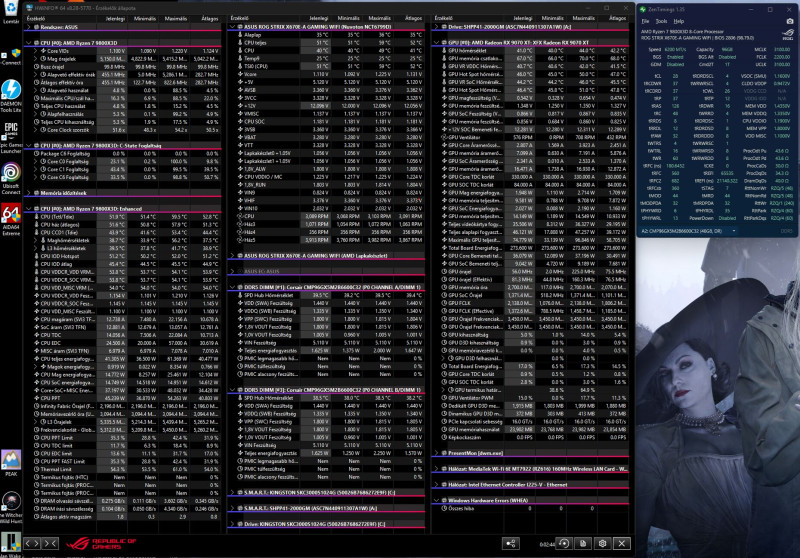Screen dimensions: 800x558
Task: Collapse the GPU [#0] Radeon RX 9070 XT group
Action: tap(437, 42)
